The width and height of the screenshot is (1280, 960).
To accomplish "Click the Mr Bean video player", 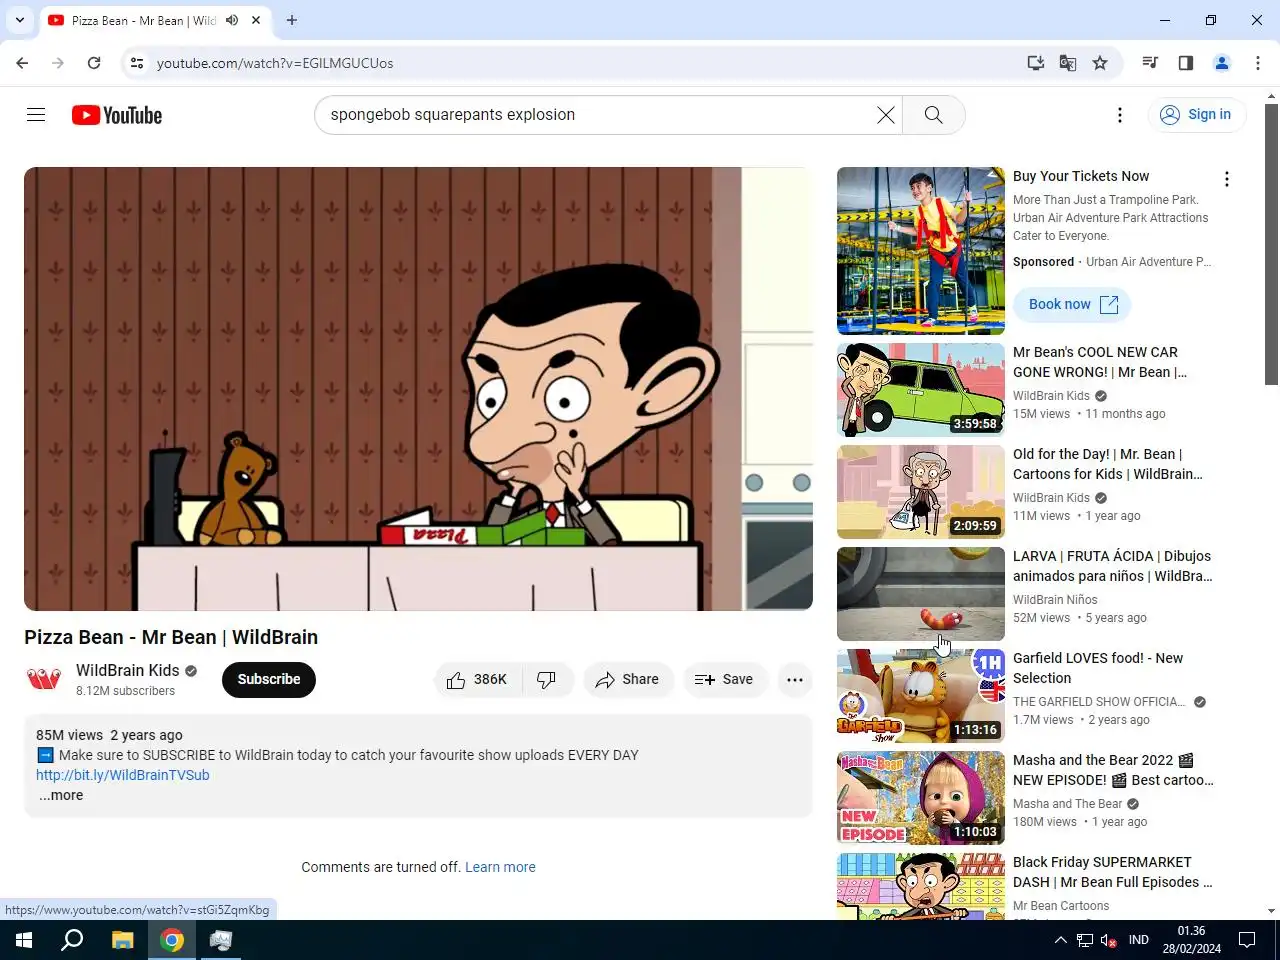I will (x=418, y=389).
